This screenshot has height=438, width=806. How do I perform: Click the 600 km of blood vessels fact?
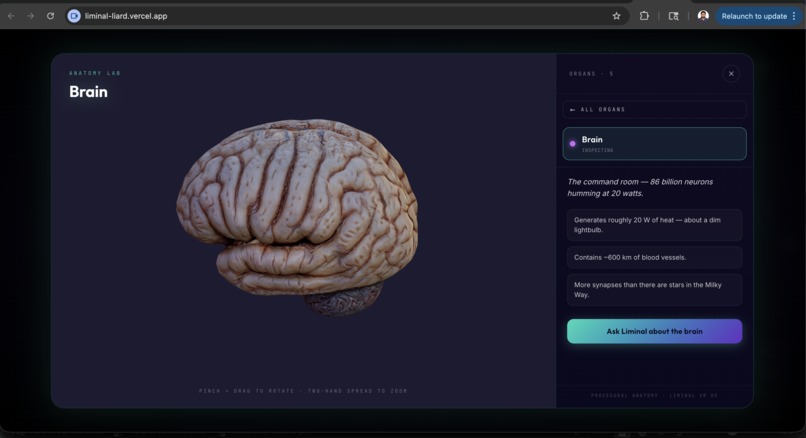tap(654, 257)
